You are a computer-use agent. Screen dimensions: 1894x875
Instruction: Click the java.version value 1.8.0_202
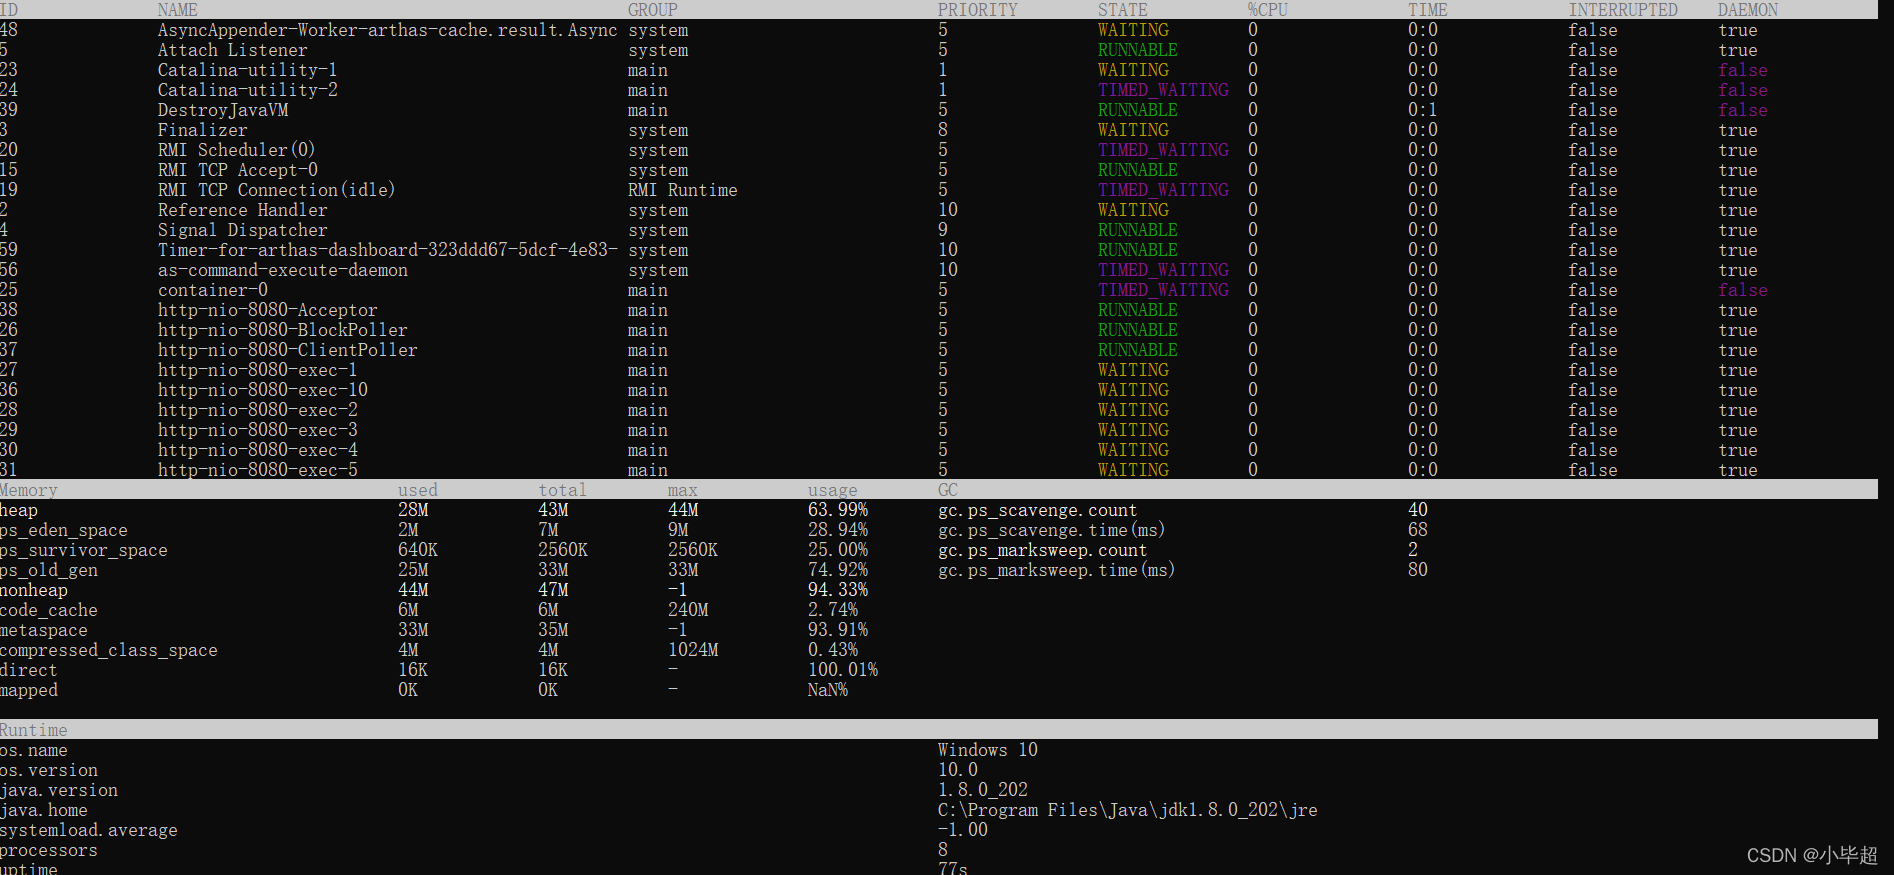[983, 790]
